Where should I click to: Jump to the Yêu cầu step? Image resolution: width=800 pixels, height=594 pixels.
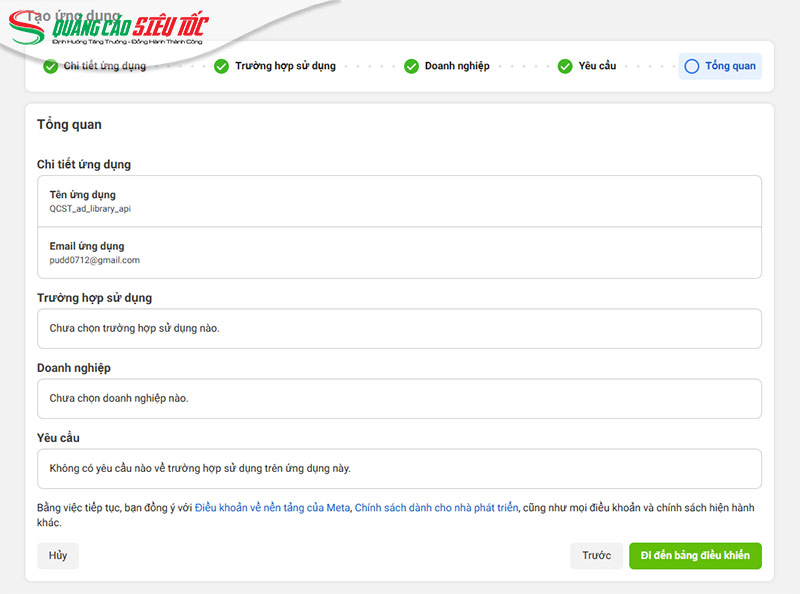click(597, 67)
